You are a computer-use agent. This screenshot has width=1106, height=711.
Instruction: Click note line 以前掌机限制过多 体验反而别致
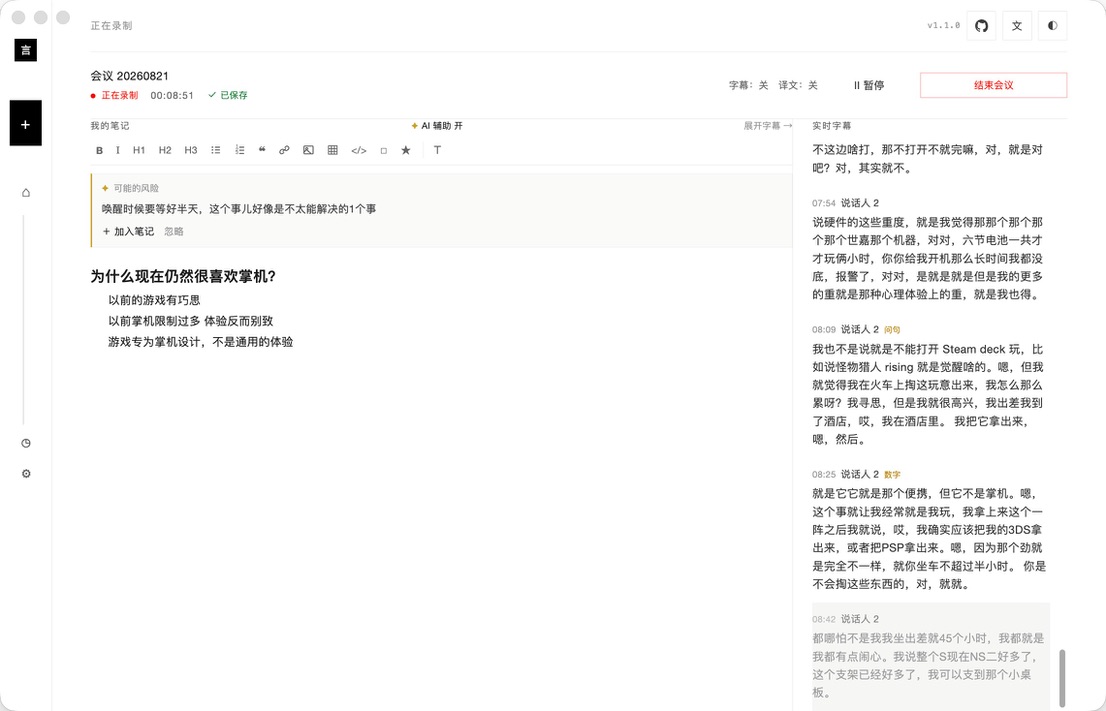[x=190, y=321]
